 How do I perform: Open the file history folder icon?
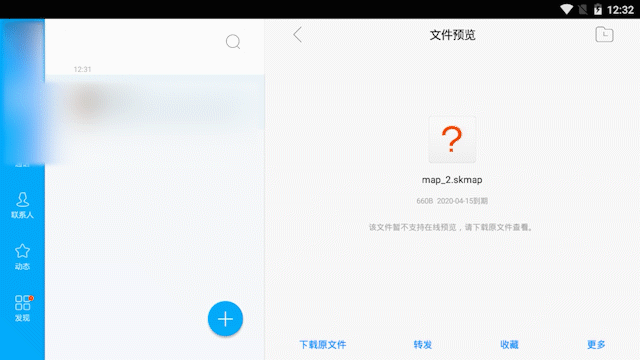604,34
